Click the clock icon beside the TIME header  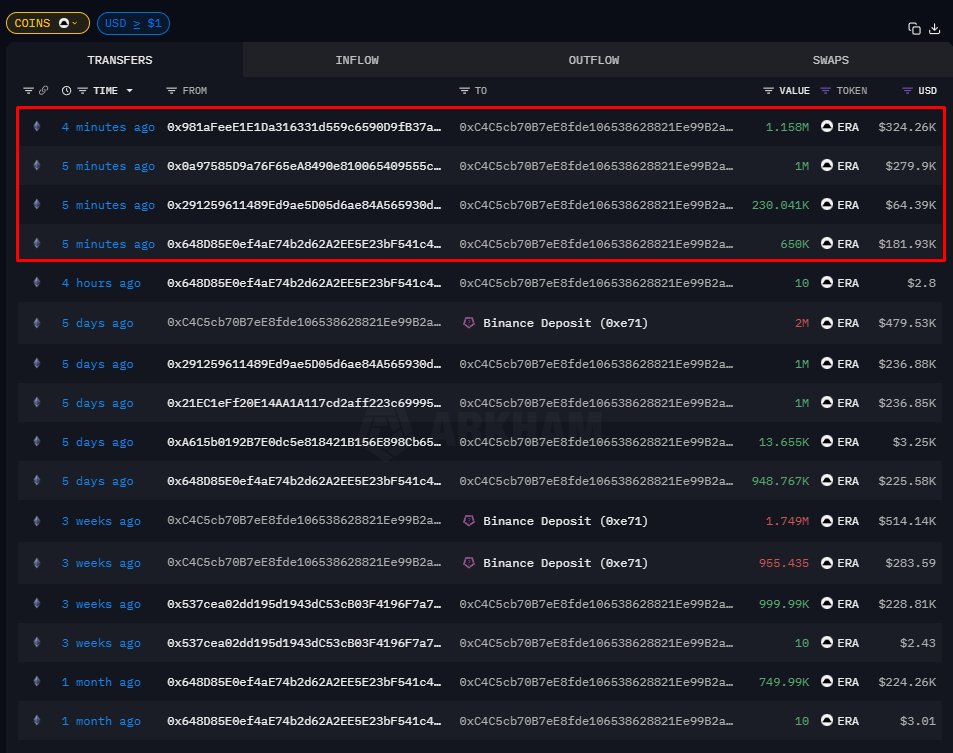[66, 91]
